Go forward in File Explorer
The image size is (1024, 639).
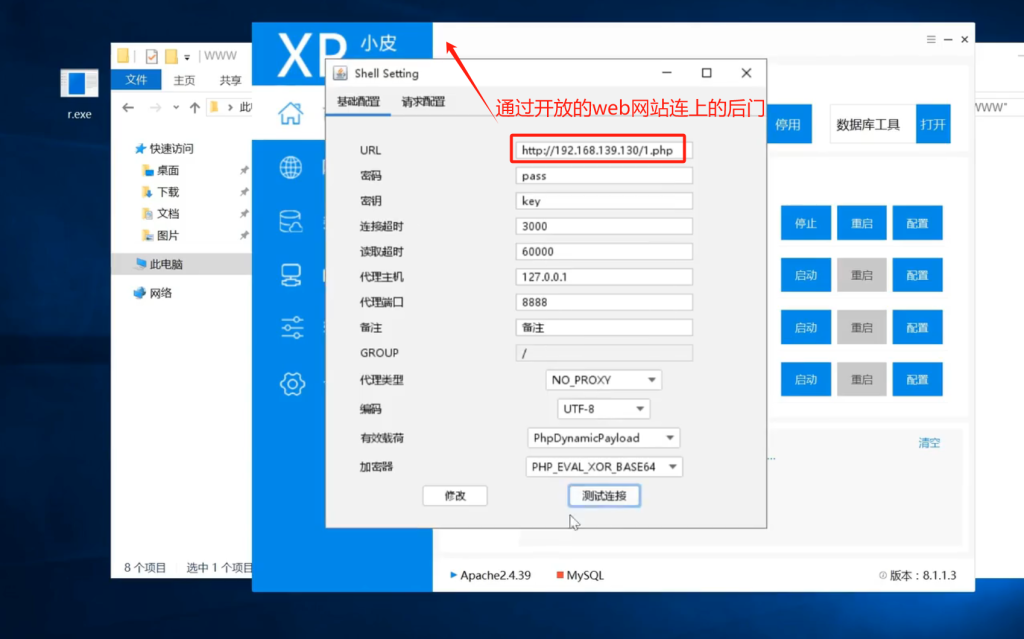pyautogui.click(x=155, y=107)
